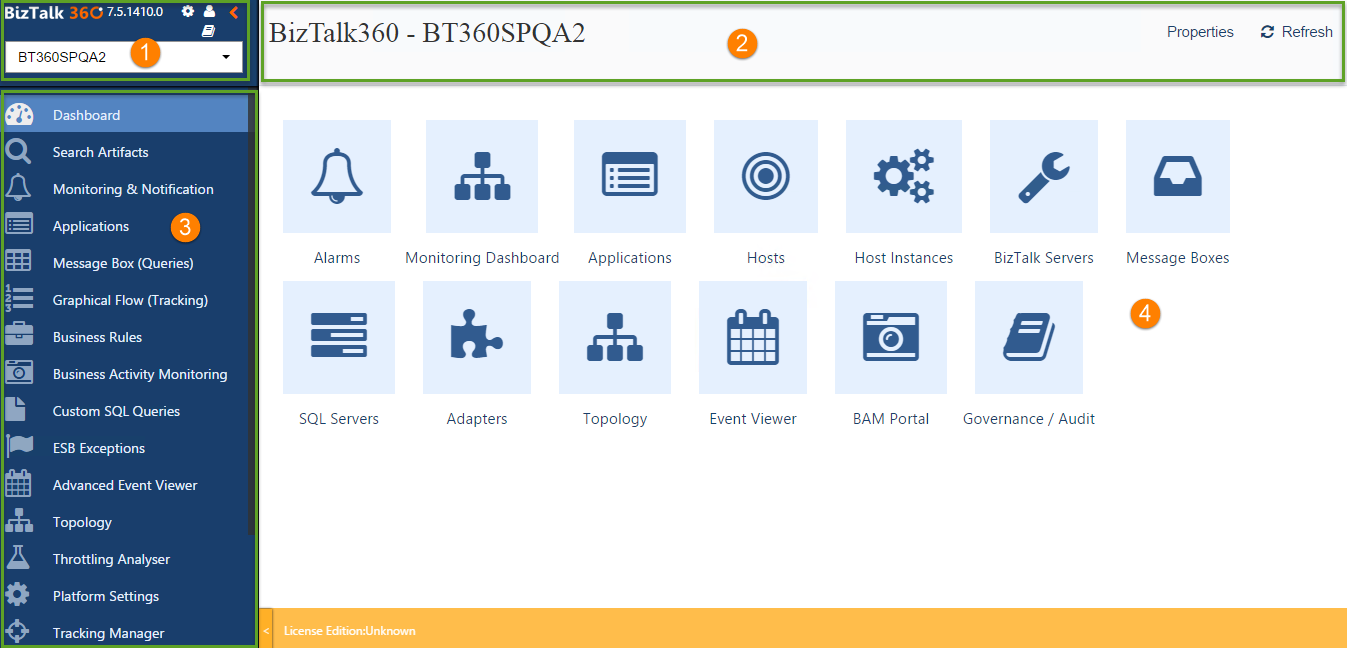This screenshot has height=648, width=1347.
Task: Refresh the dashboard
Action: click(x=1296, y=32)
